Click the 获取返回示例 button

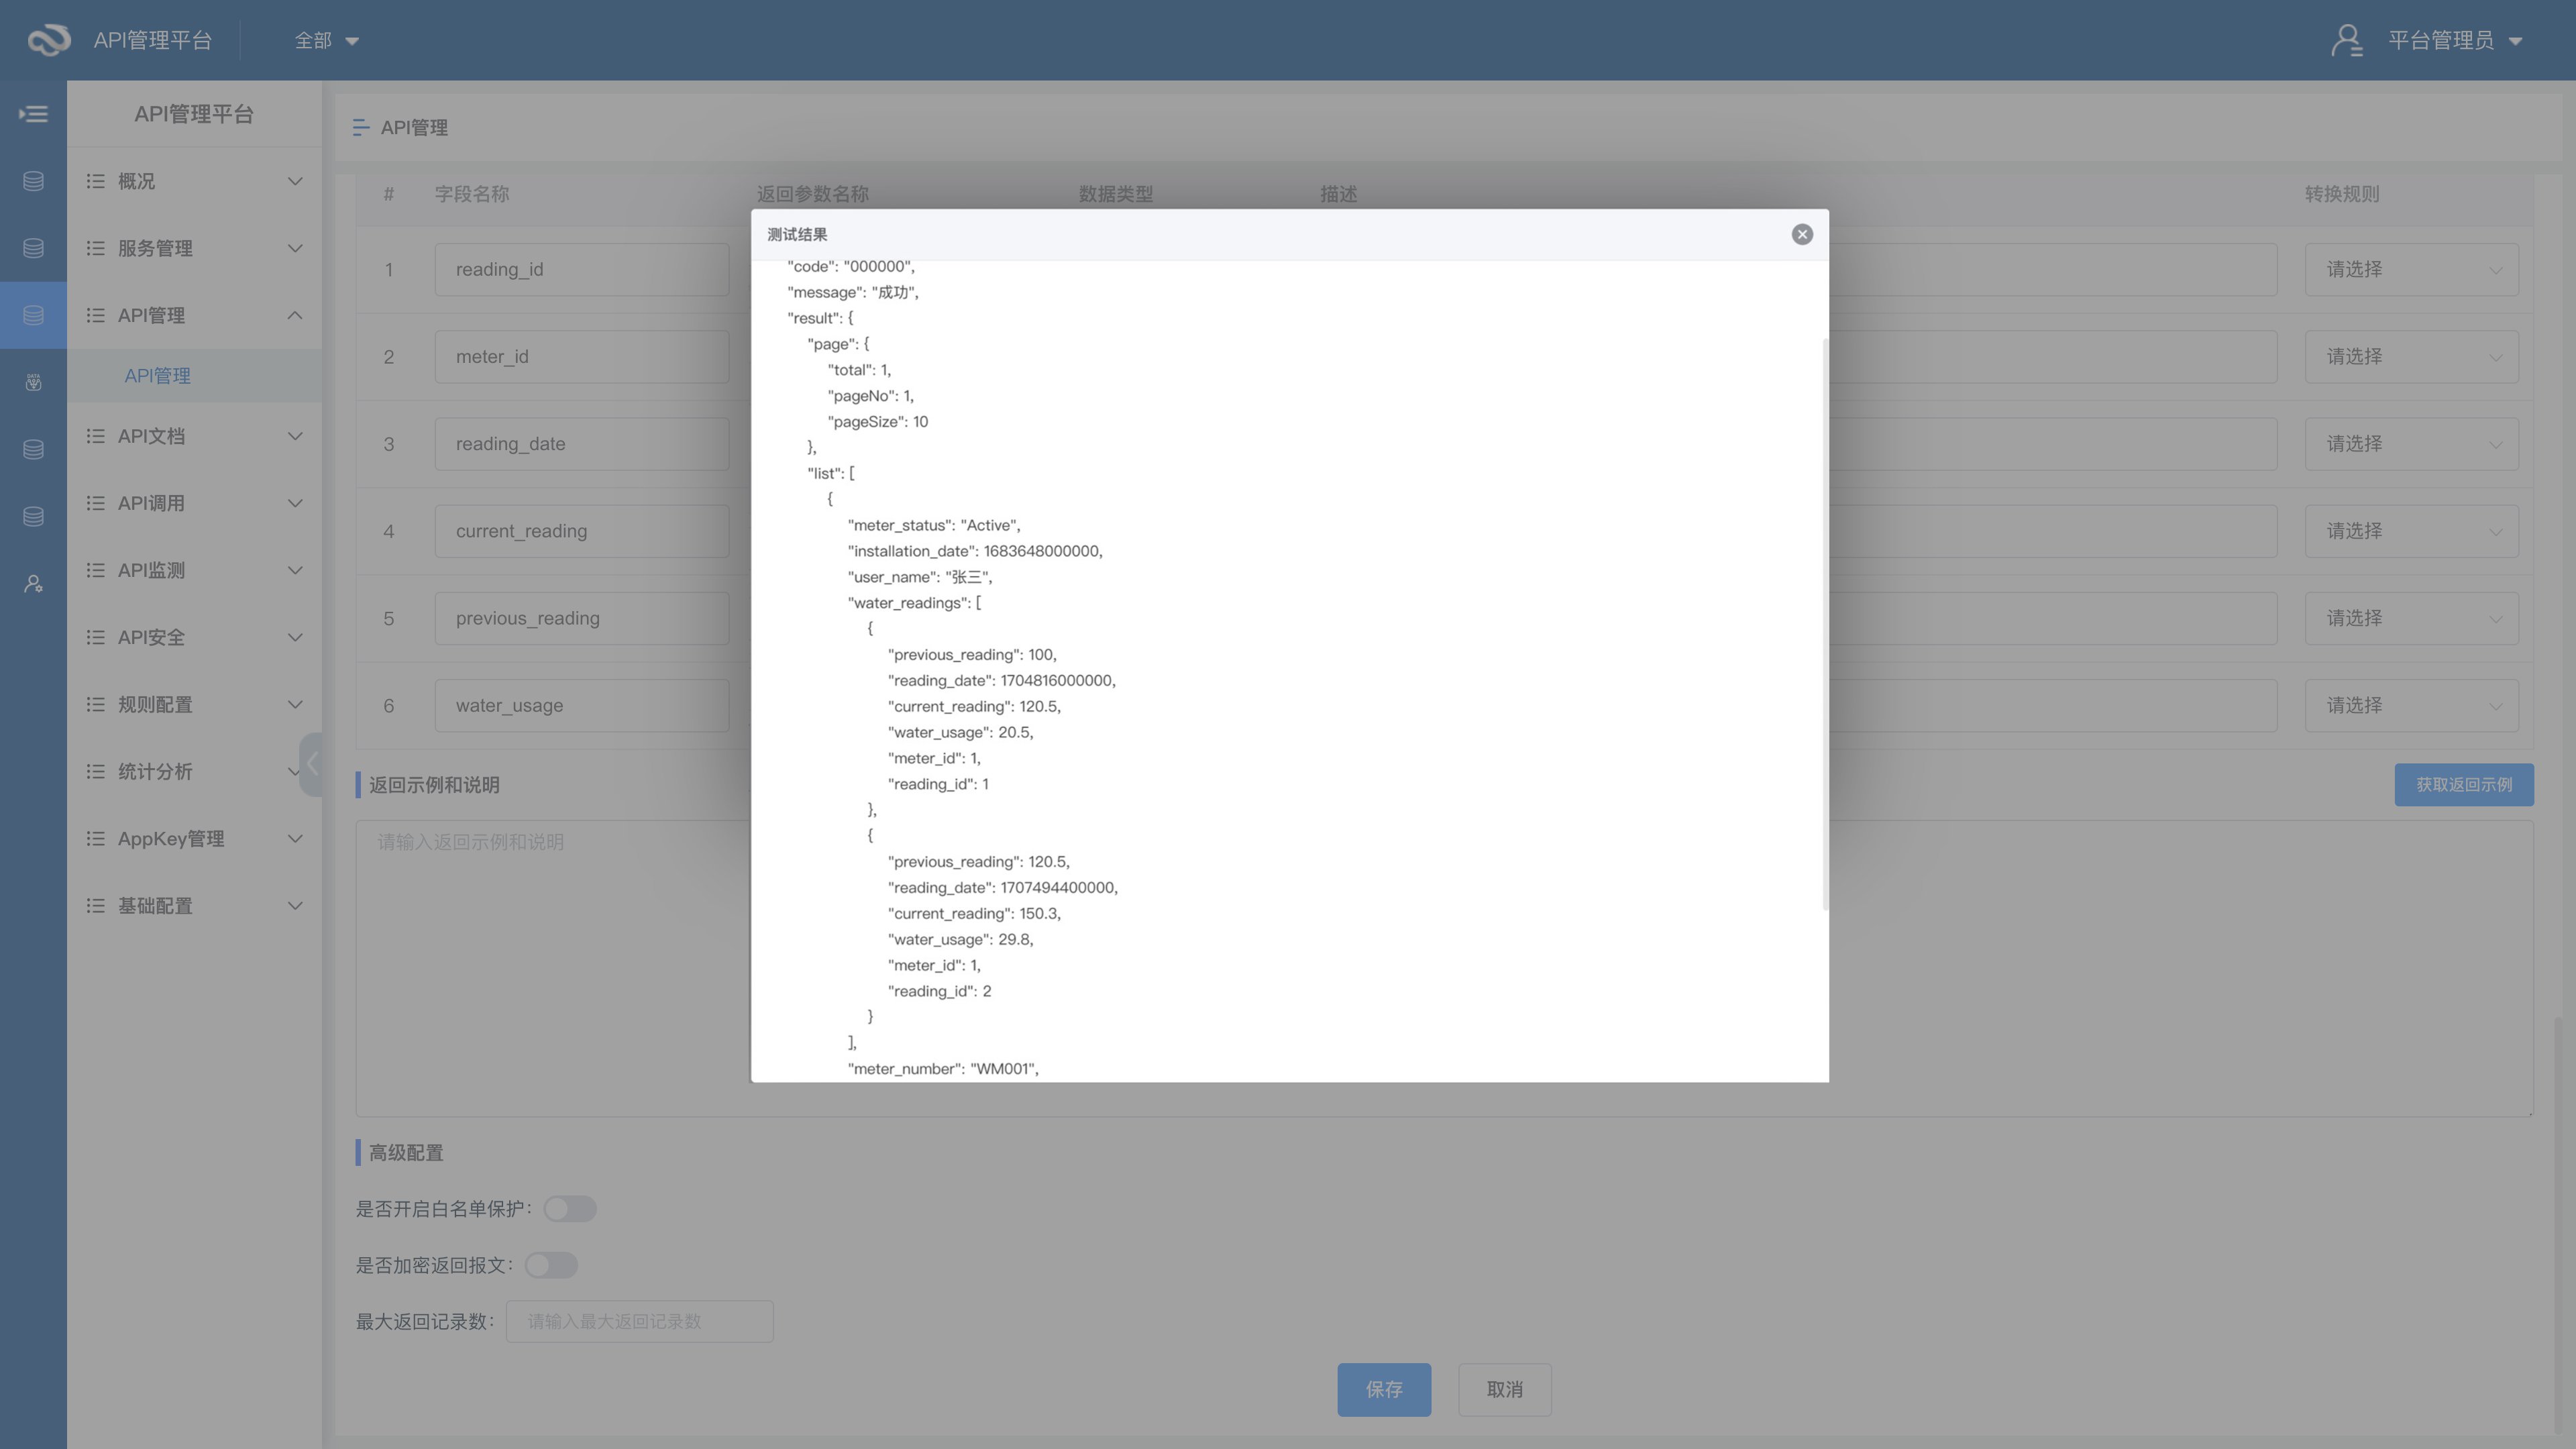tap(2463, 785)
